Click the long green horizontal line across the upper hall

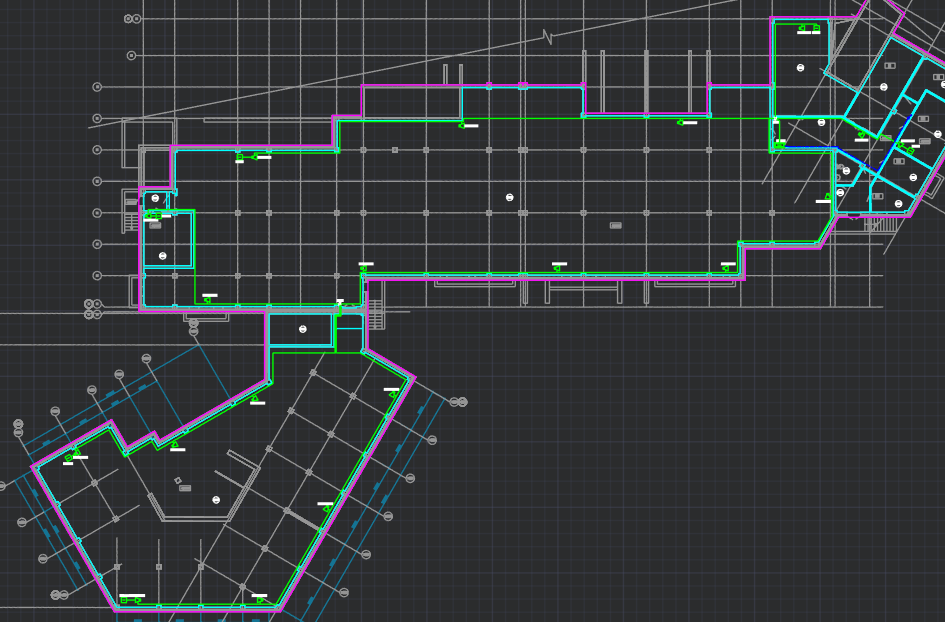[x=600, y=119]
